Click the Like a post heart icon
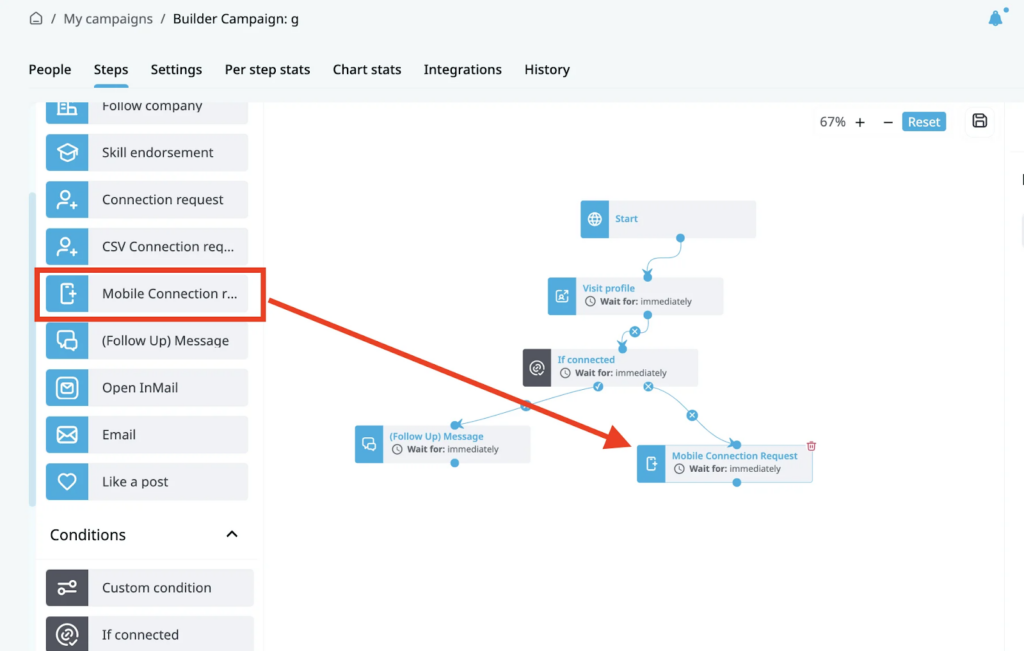The image size is (1024, 651). 67,482
